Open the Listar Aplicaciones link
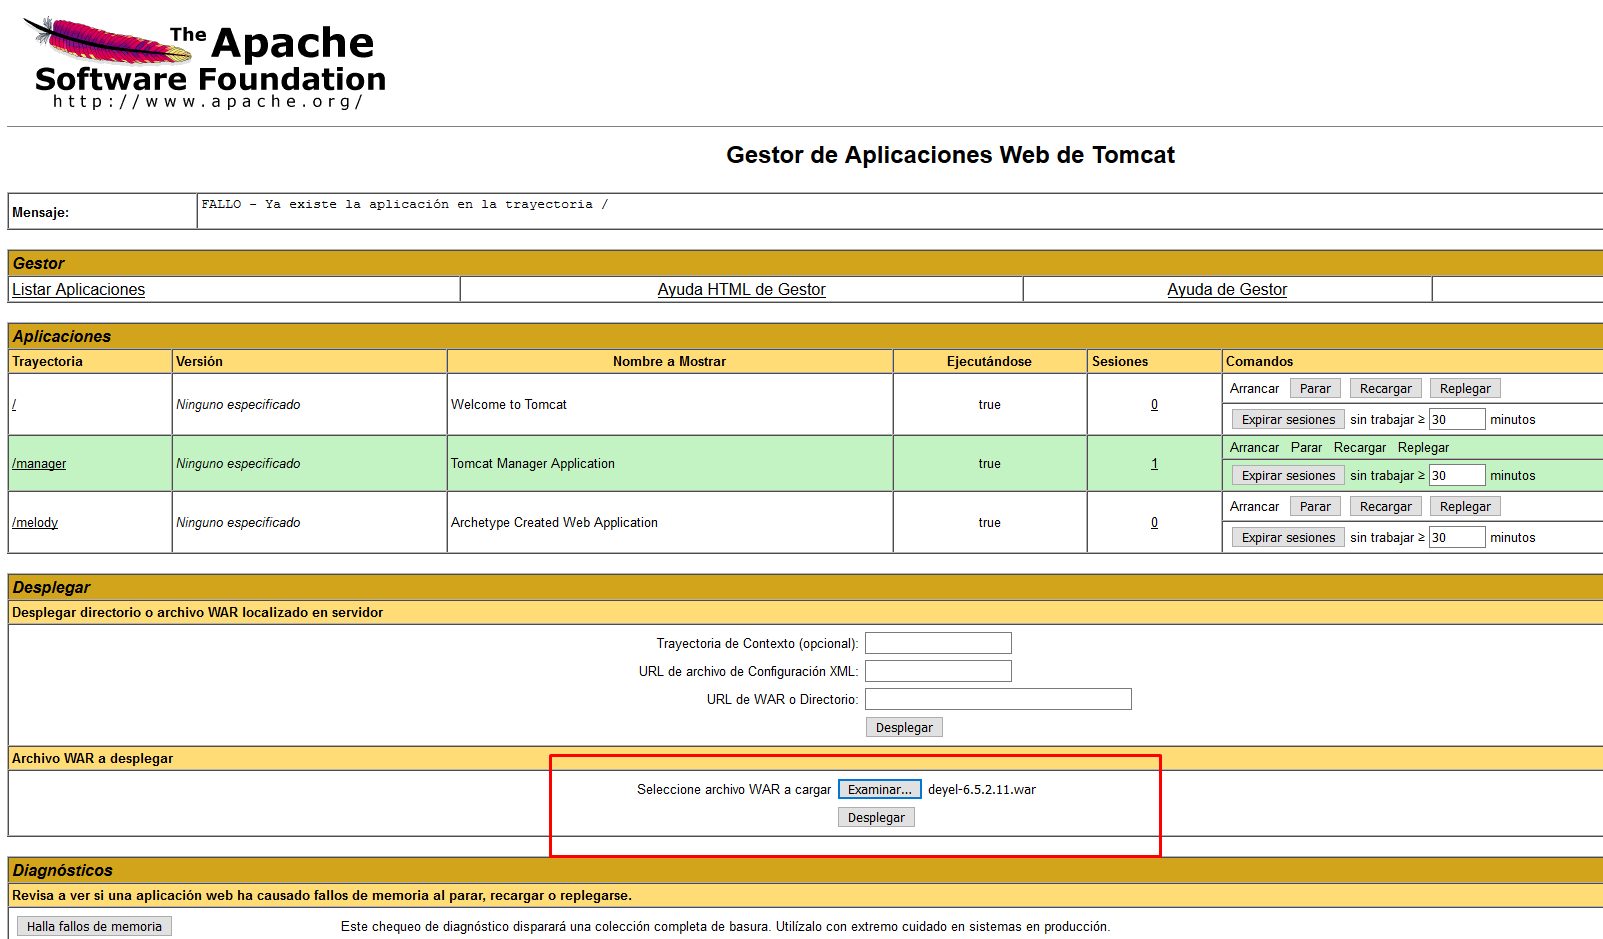 (x=78, y=290)
